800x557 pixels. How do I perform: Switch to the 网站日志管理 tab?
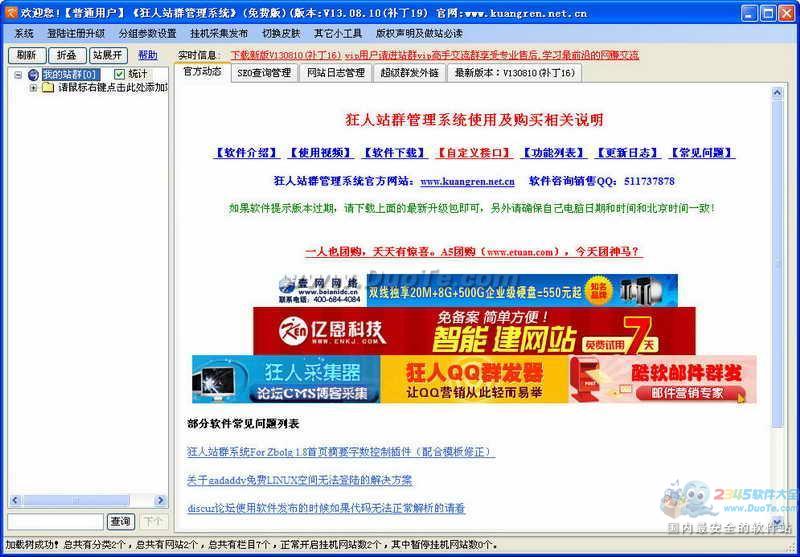(x=336, y=72)
